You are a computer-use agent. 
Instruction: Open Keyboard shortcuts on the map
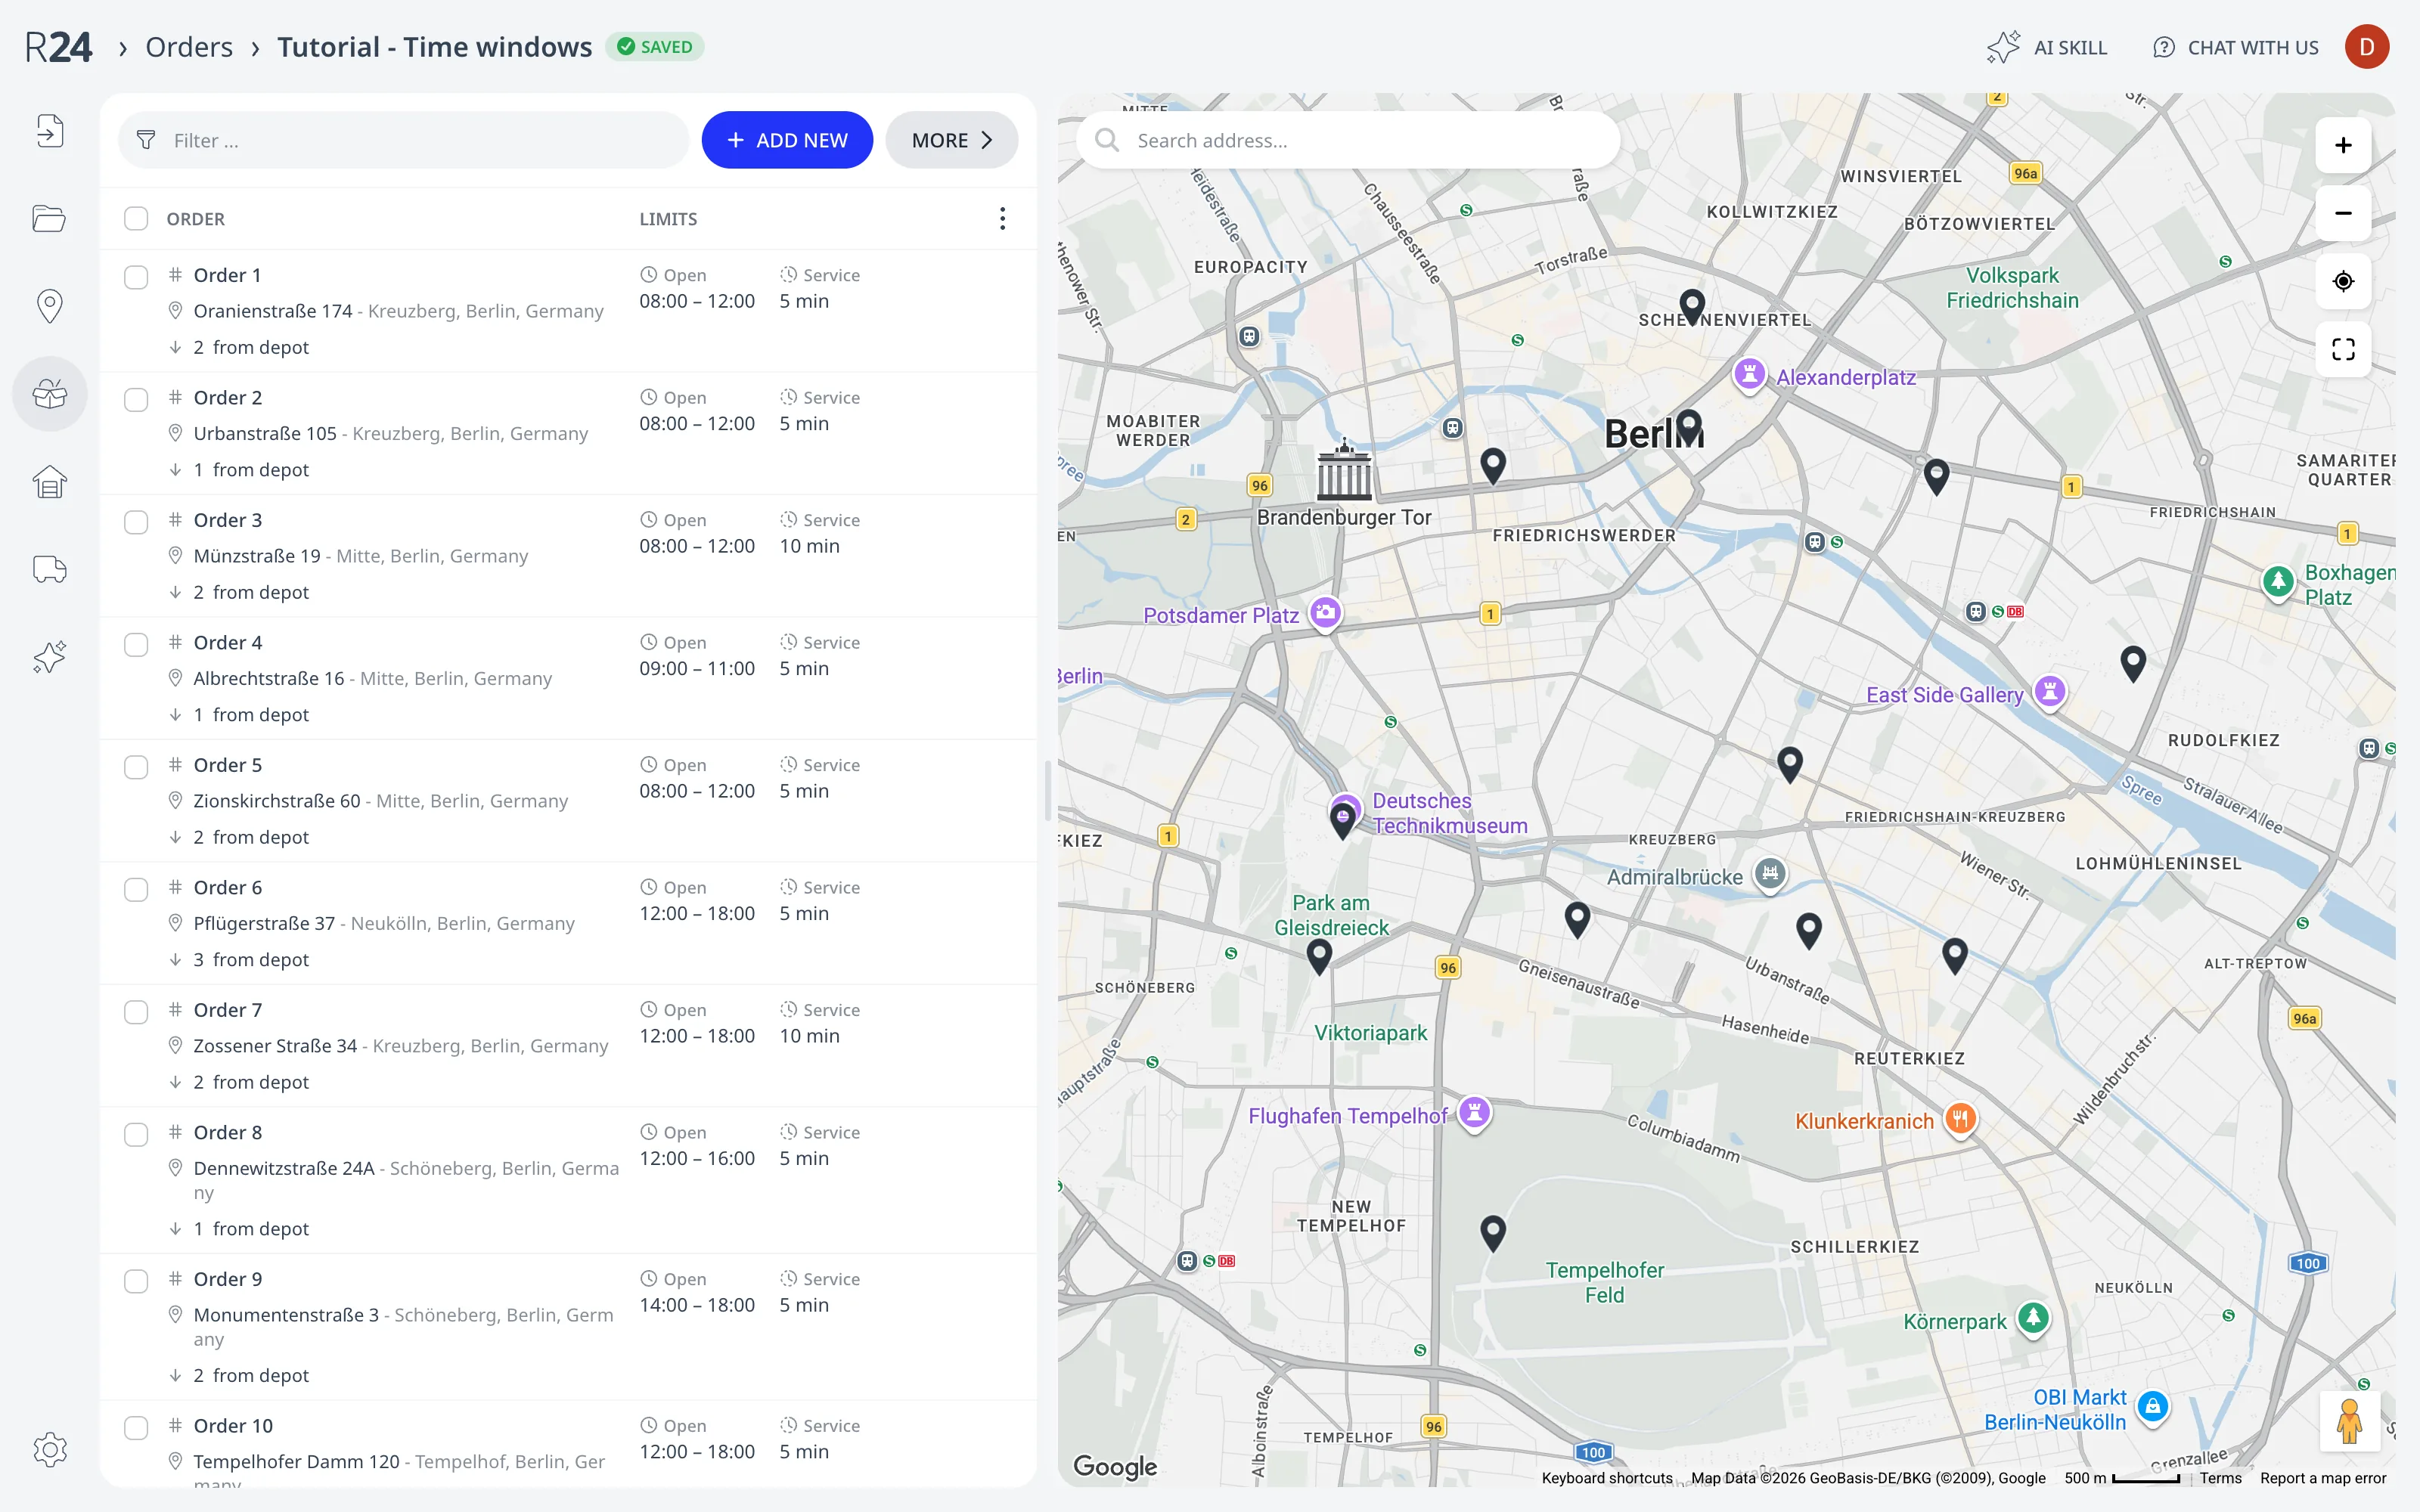[1606, 1478]
